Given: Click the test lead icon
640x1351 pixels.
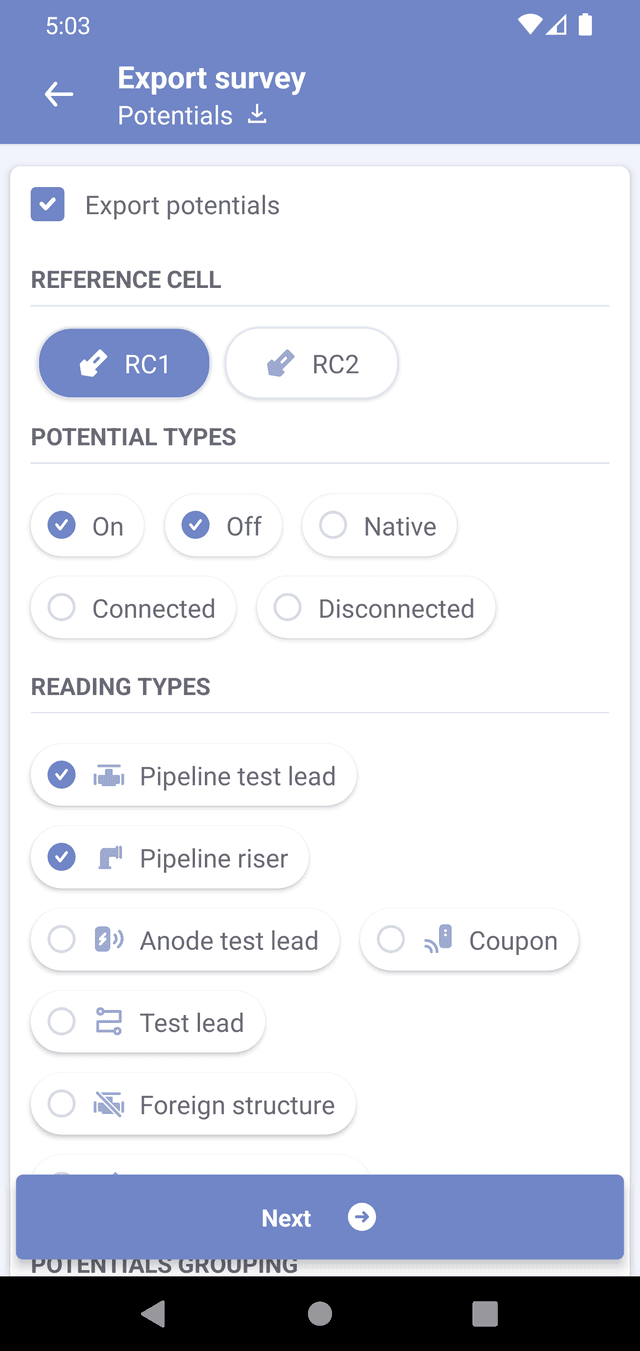Looking at the screenshot, I should 109,1022.
